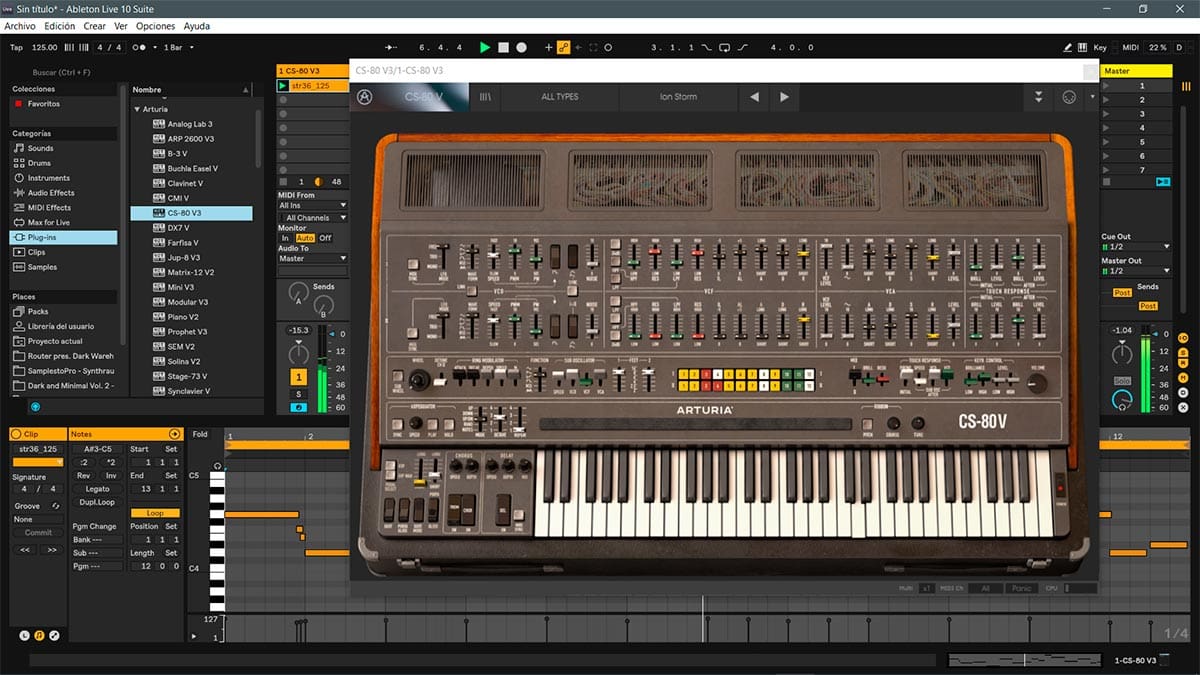Click the Panic button in CS-80 V
This screenshot has height=675, width=1200.
(1020, 589)
